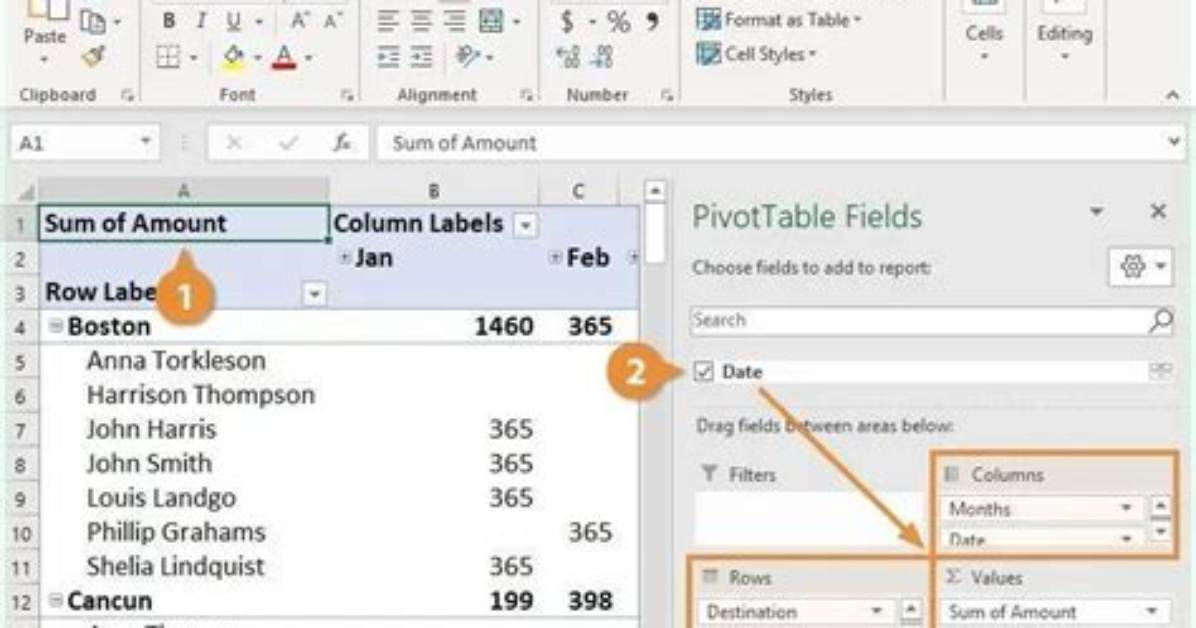This screenshot has width=1196, height=628.
Task: Click the Format Painter brush
Action: coord(93,56)
